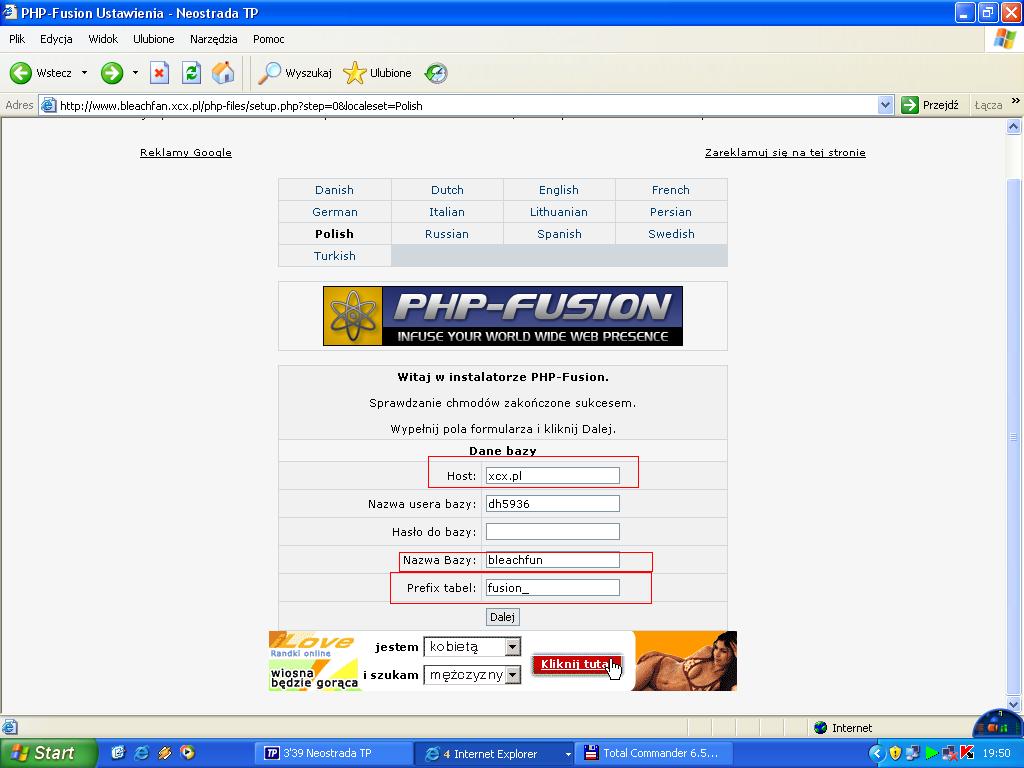Click third quick launch icon
This screenshot has height=768, width=1024.
click(164, 753)
